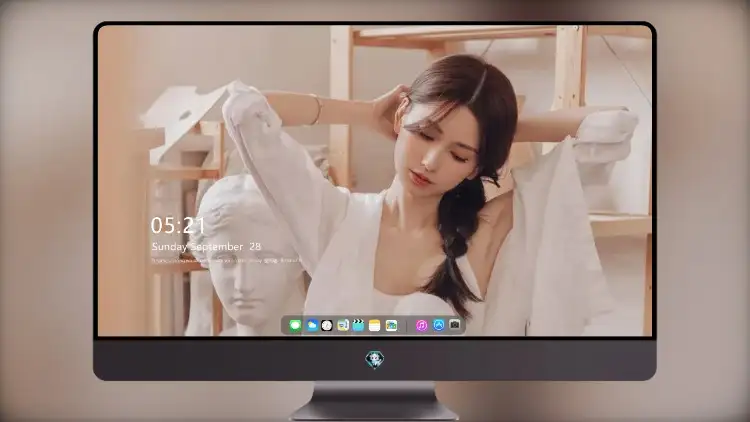
Task: Open the pink iTunes music app in the dock
Action: tap(421, 325)
